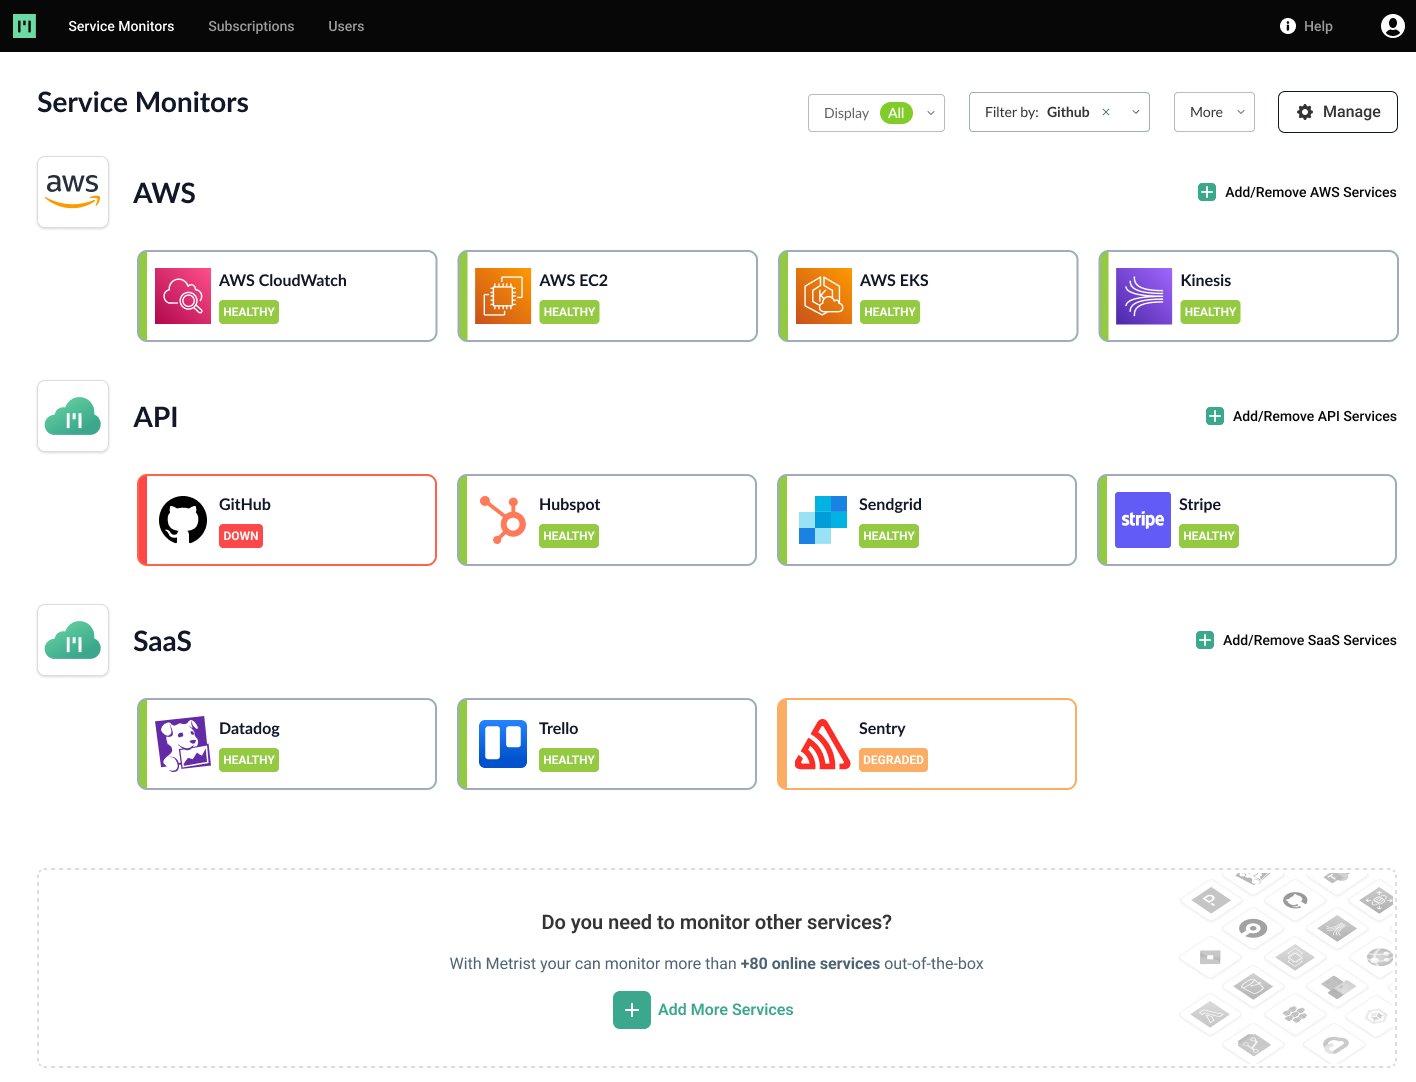Click the plus icon beside Add/Remove SaaS Services

click(1205, 640)
